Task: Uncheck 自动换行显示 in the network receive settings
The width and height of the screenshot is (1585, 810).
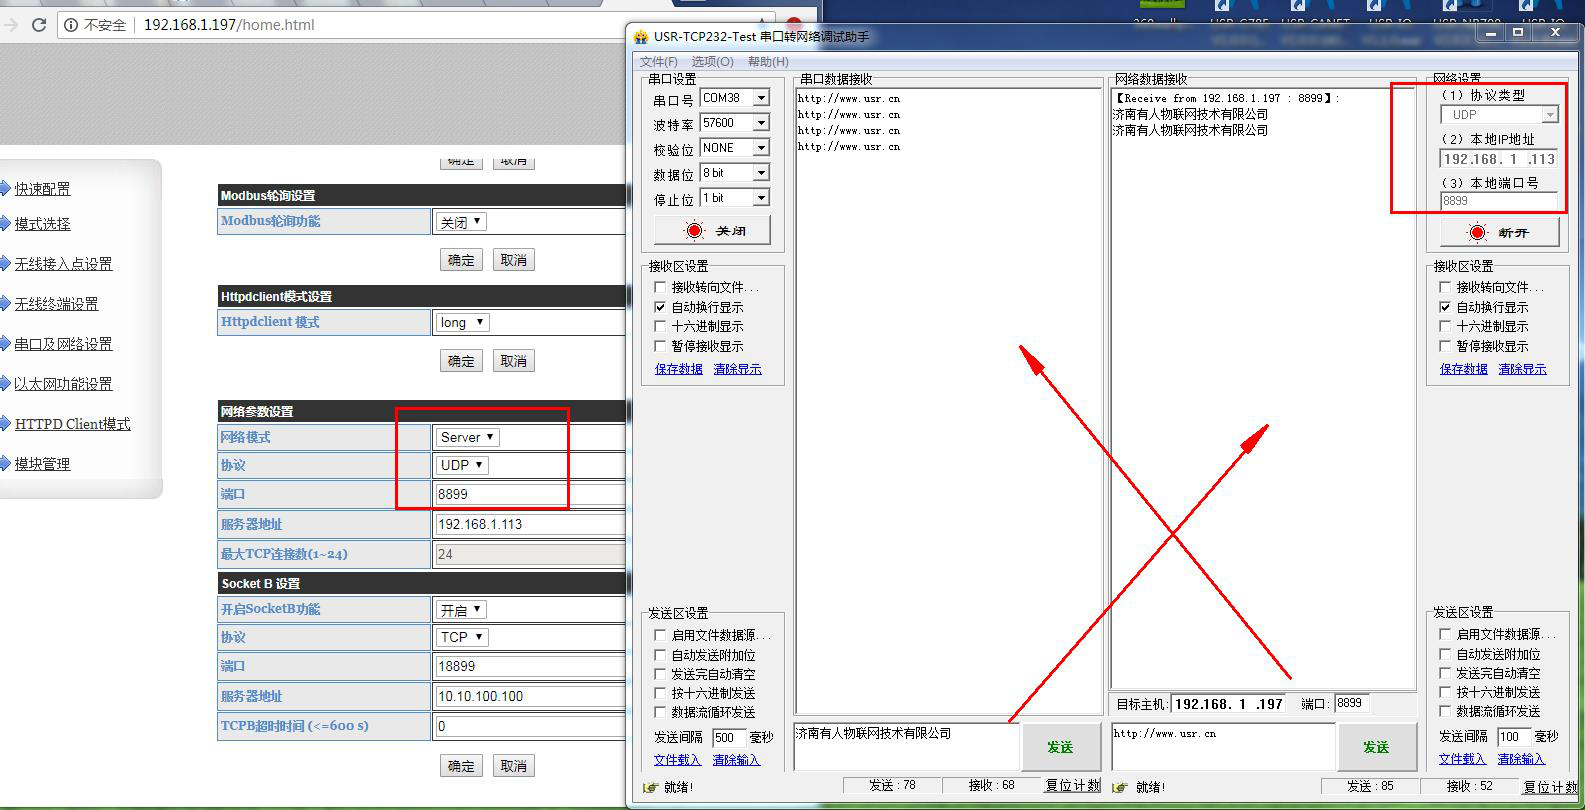Action: coord(1445,307)
